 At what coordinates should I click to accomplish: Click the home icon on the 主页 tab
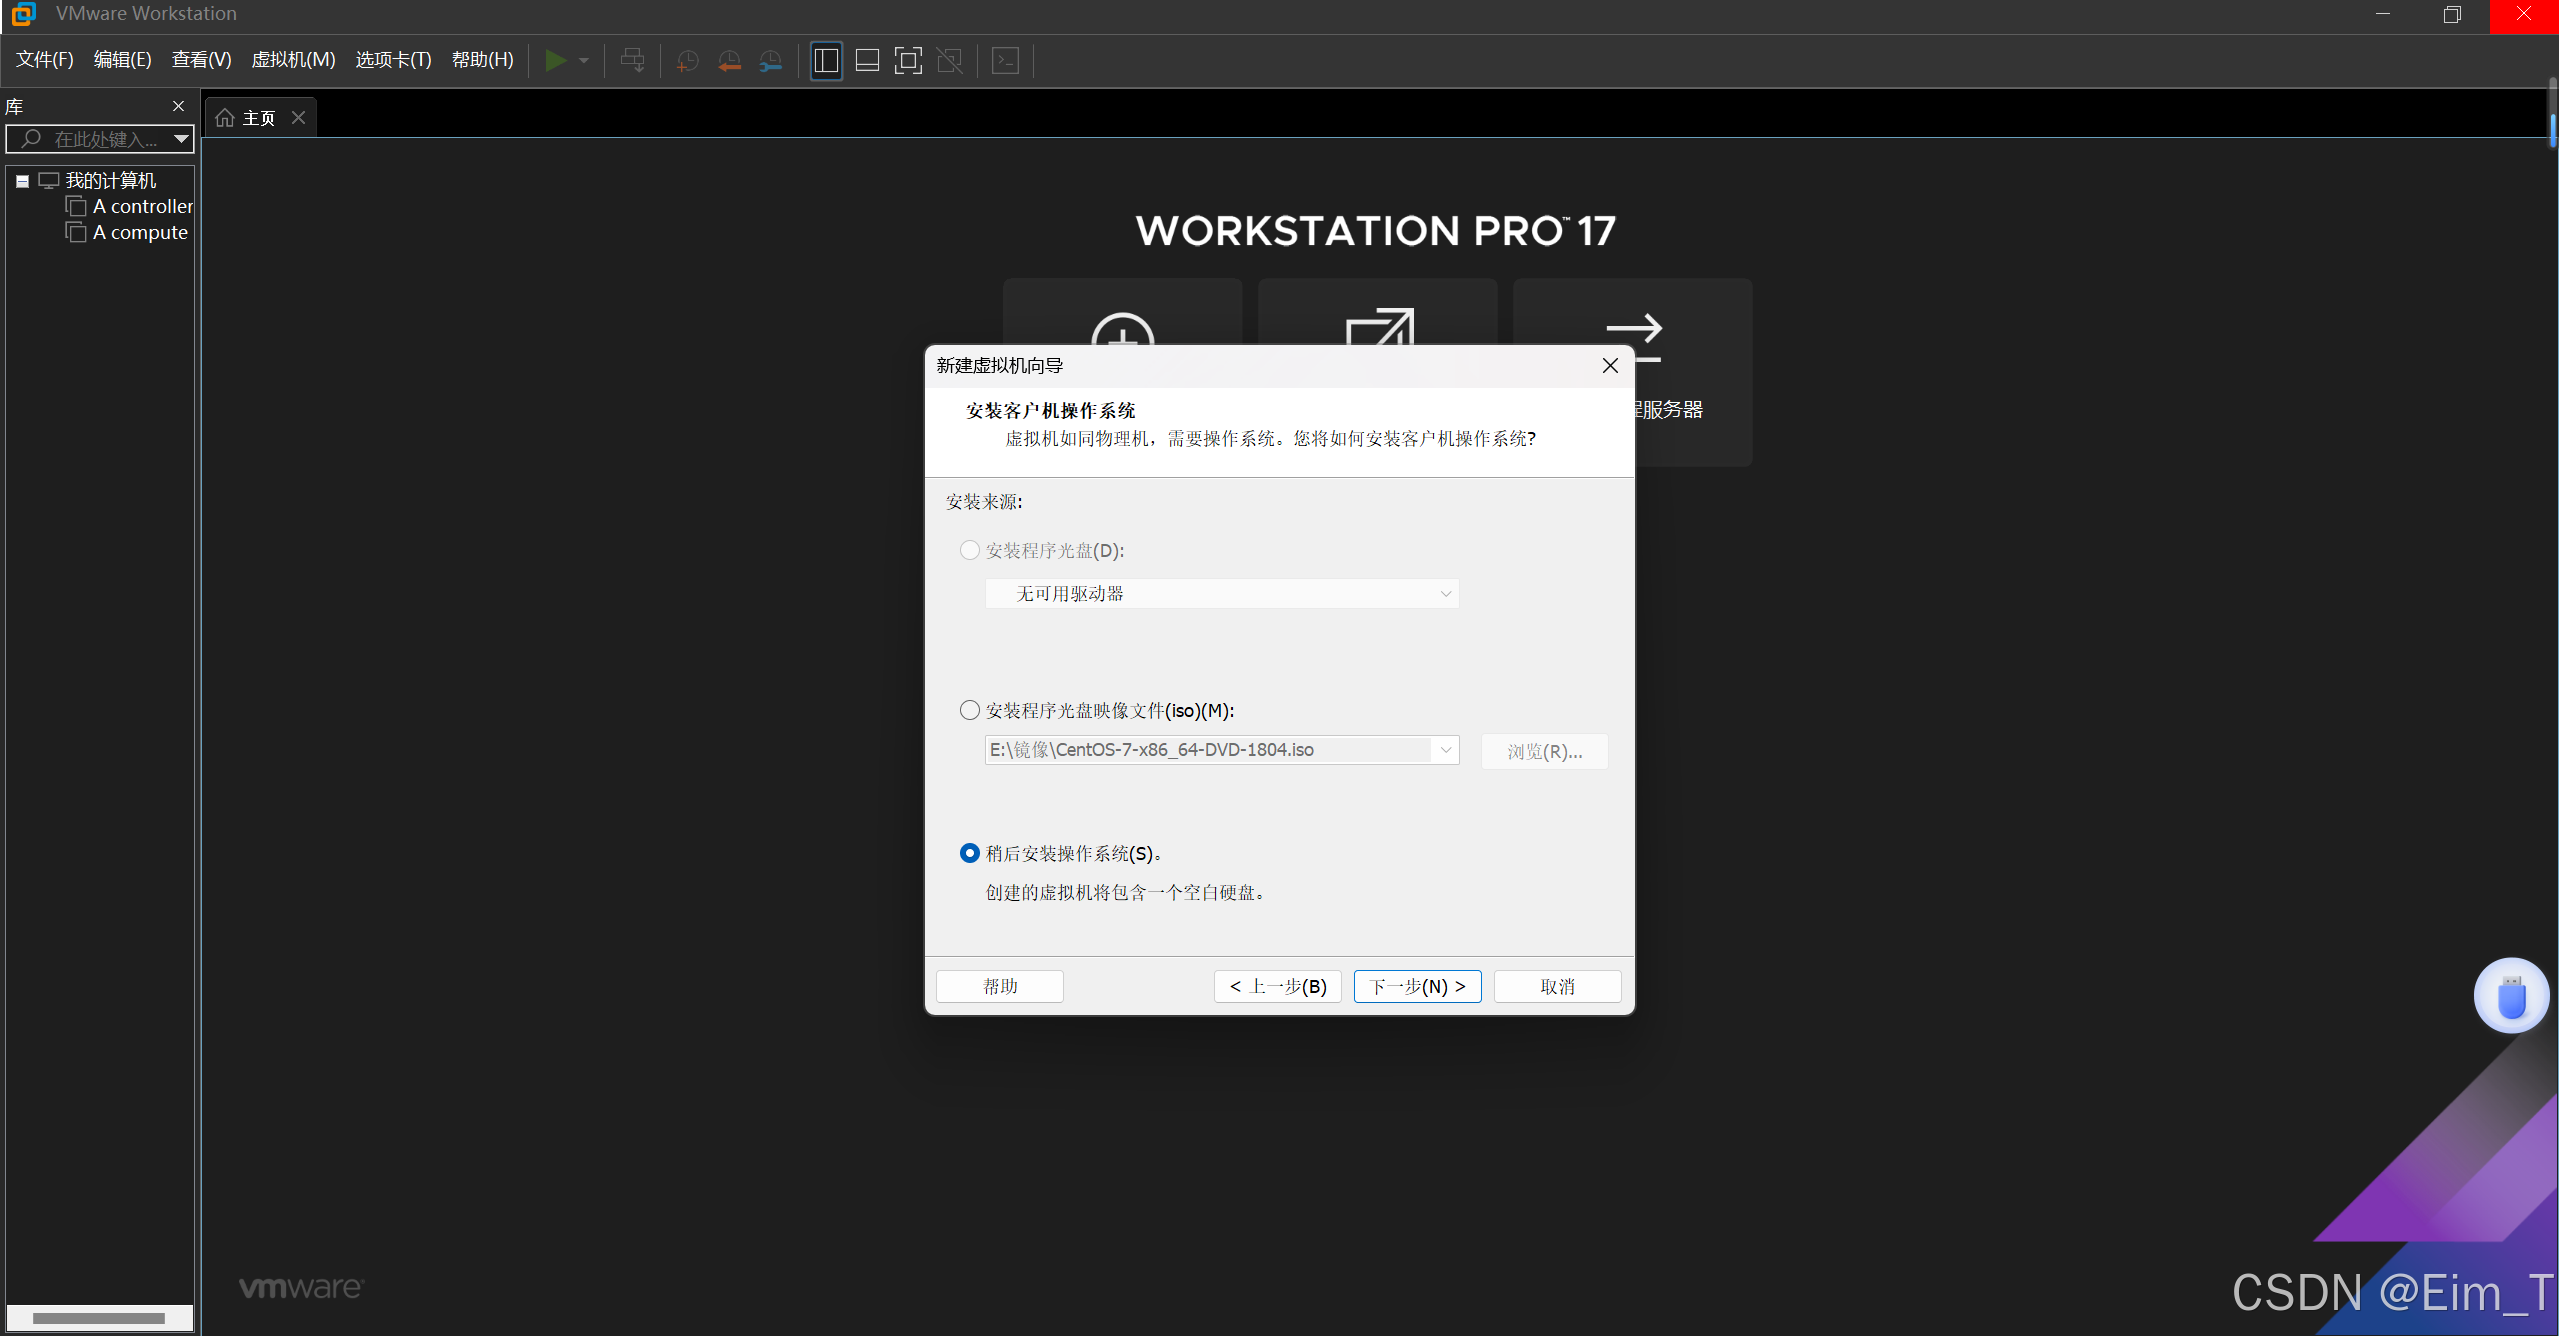(225, 118)
